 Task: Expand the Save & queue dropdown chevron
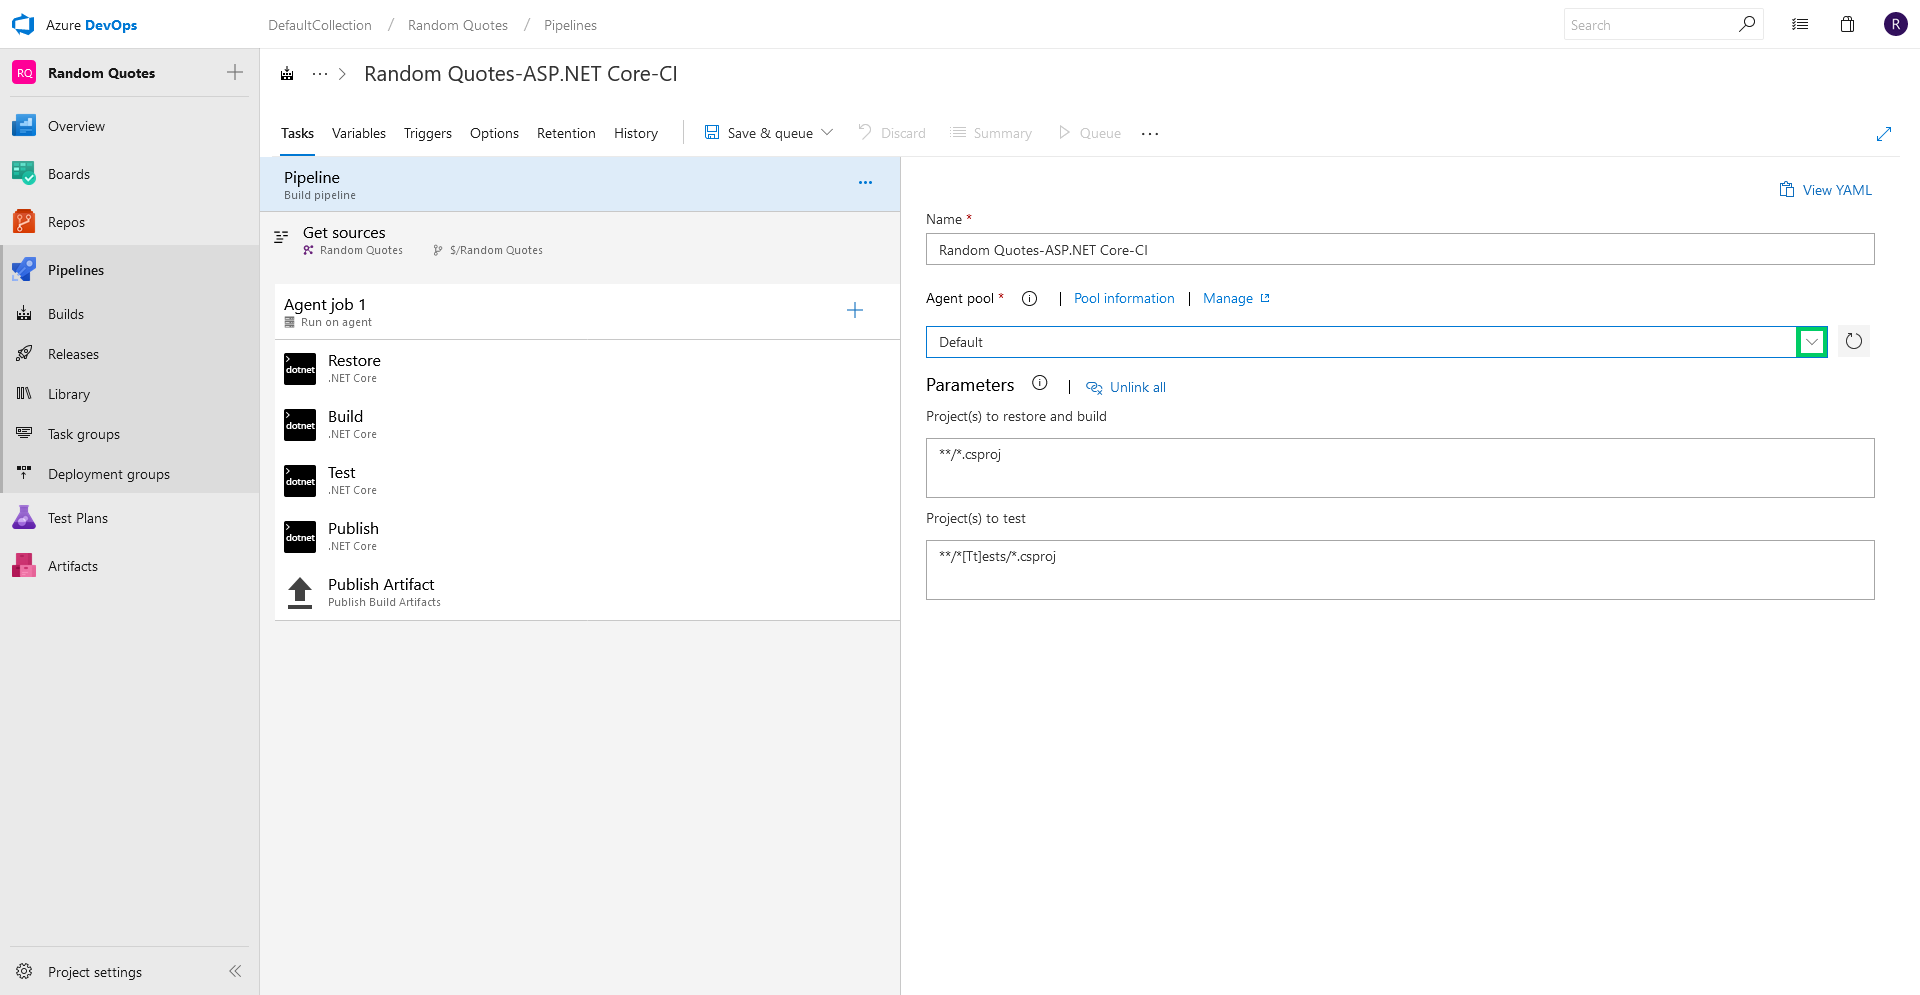pos(827,132)
